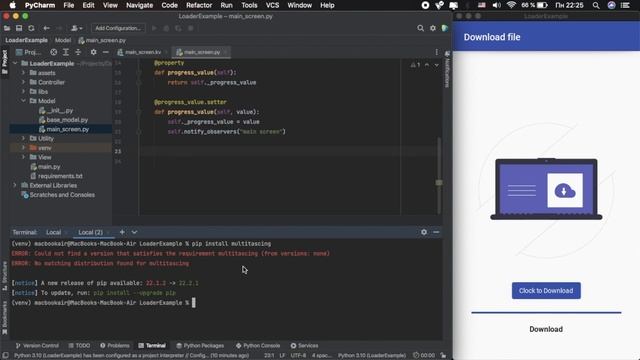Viewport: 640px width, 360px height.
Task: Open Python Console tool window
Action: tap(258, 345)
